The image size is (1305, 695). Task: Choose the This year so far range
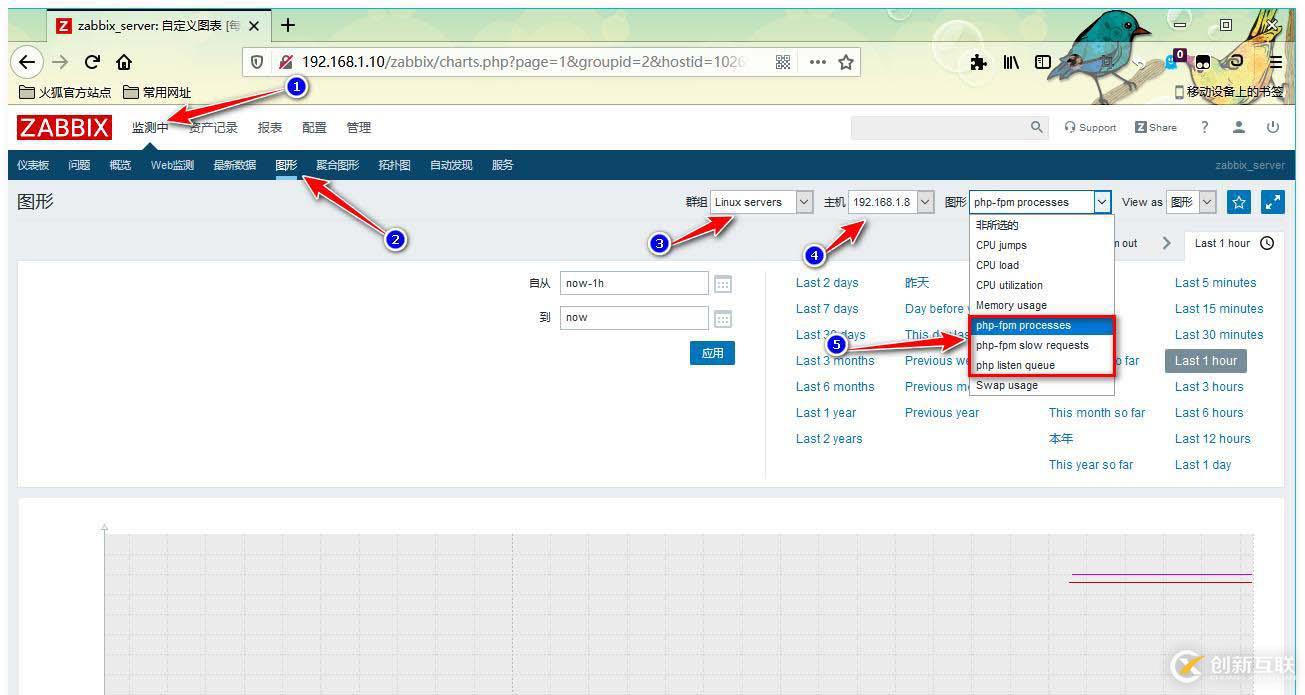point(1091,465)
